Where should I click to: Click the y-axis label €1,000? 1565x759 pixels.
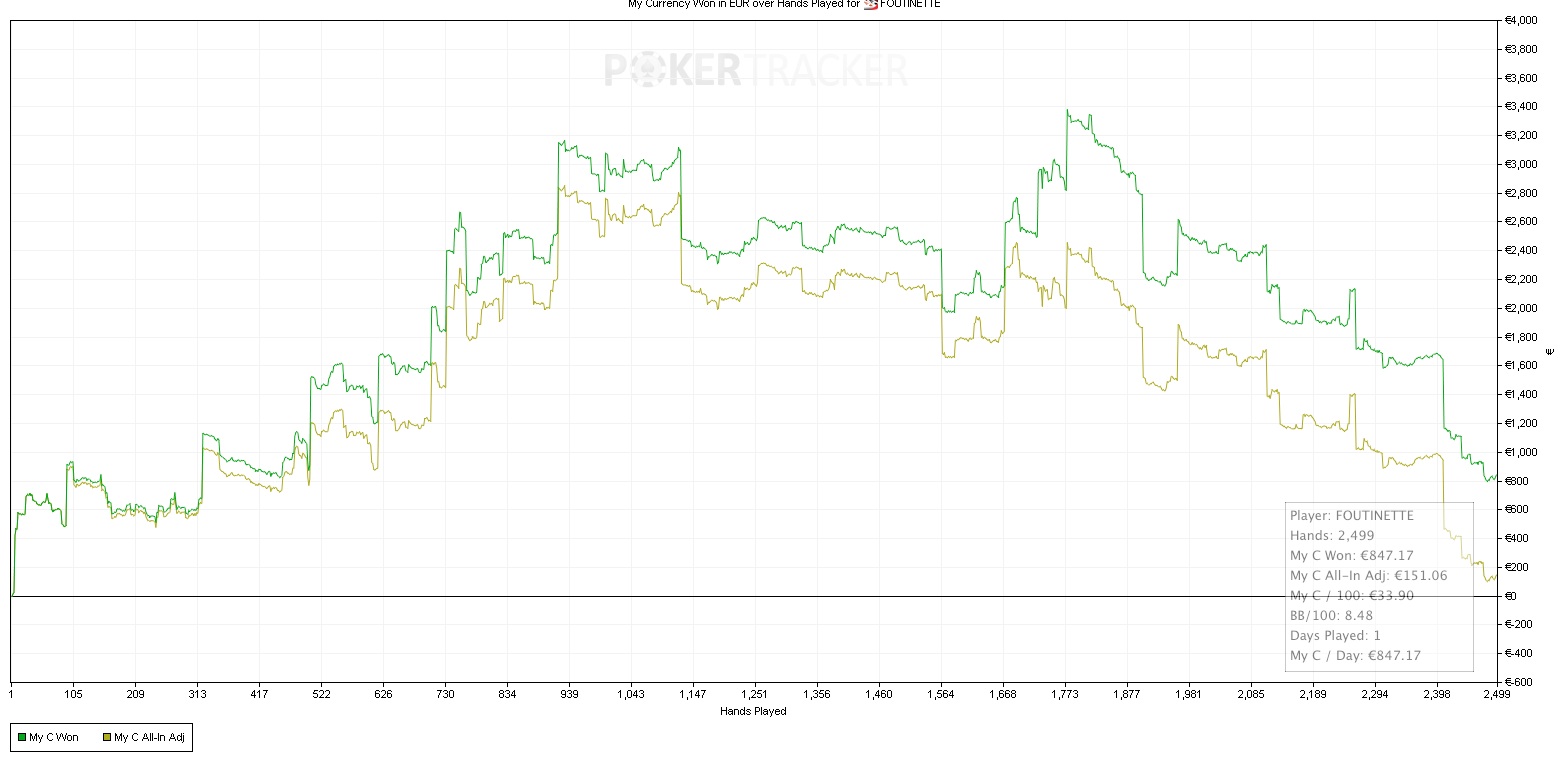coord(1521,452)
